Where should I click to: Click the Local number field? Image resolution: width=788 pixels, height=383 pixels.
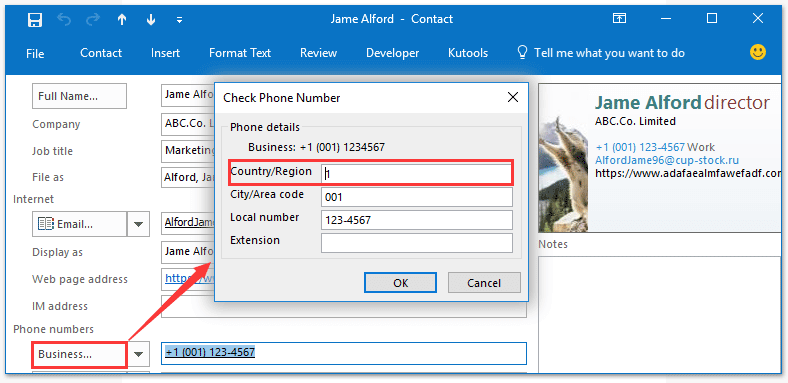point(417,220)
